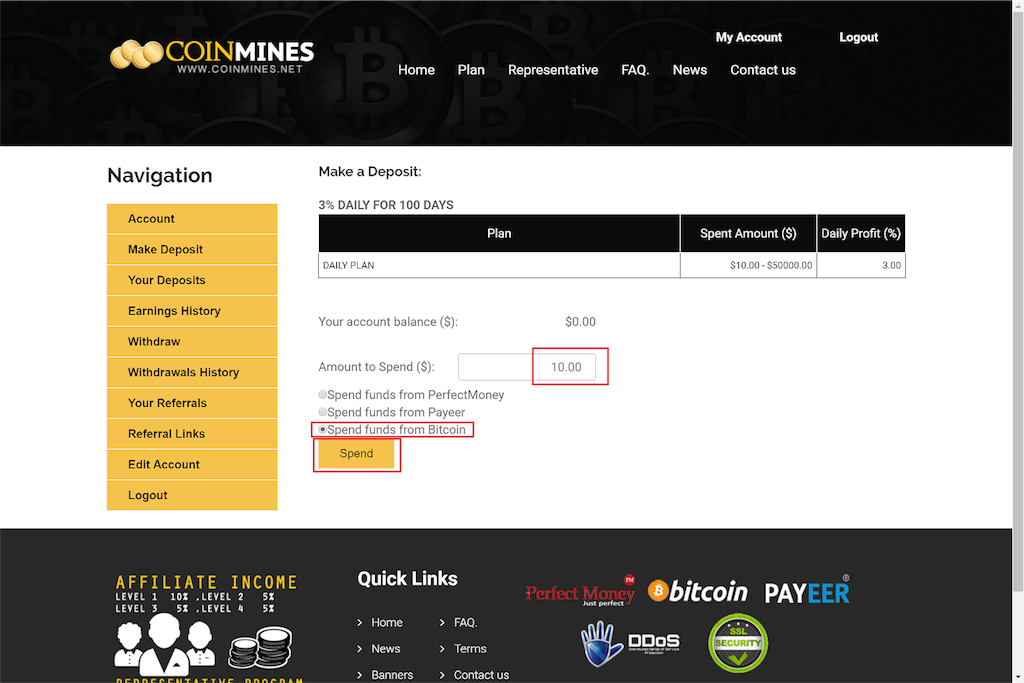The height and width of the screenshot is (683, 1024).
Task: Click the Payeer logo
Action: pos(807,592)
